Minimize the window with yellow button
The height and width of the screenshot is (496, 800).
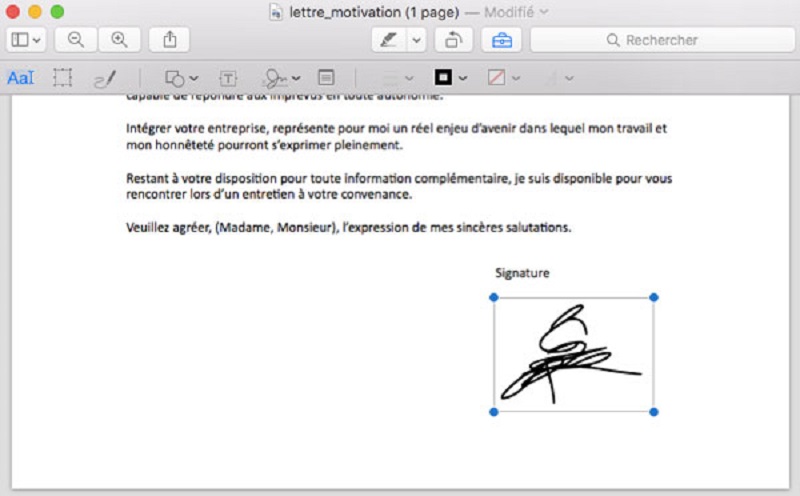[x=35, y=11]
